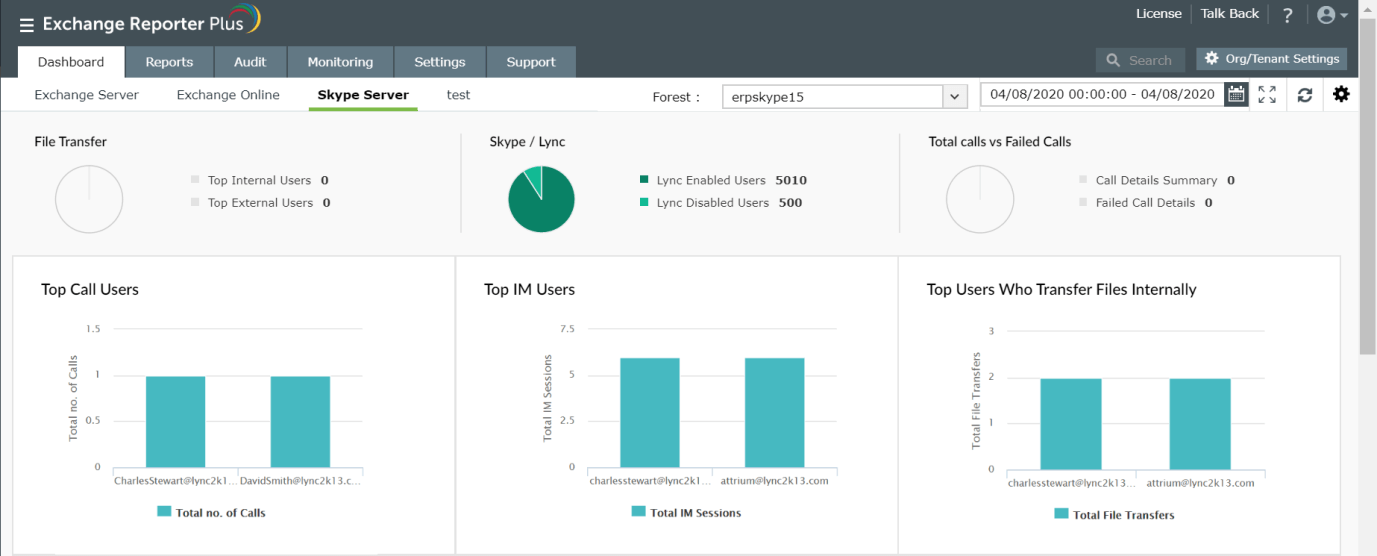
Task: Switch to the Reports tab
Action: pos(169,62)
